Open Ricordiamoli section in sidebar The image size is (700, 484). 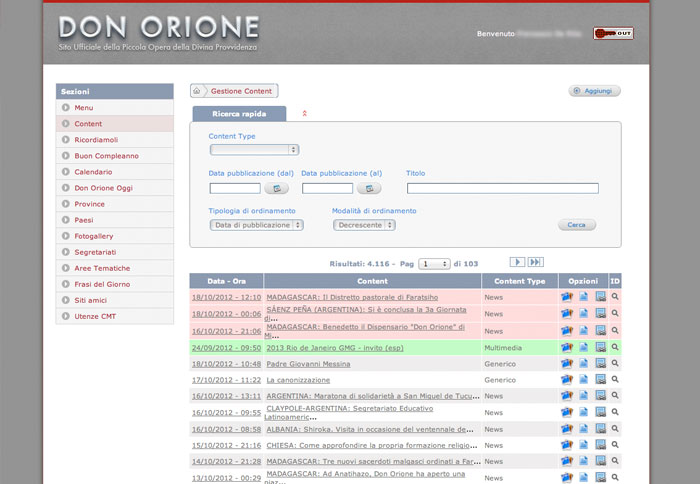pyautogui.click(x=115, y=140)
